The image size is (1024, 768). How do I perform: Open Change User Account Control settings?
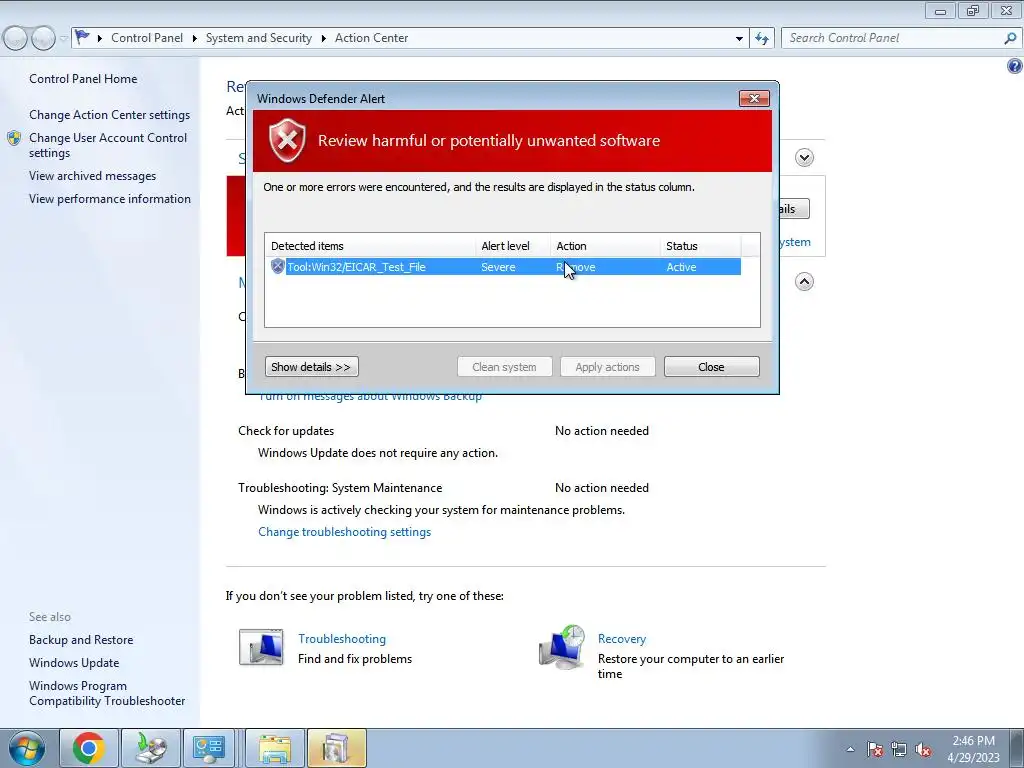pos(108,145)
